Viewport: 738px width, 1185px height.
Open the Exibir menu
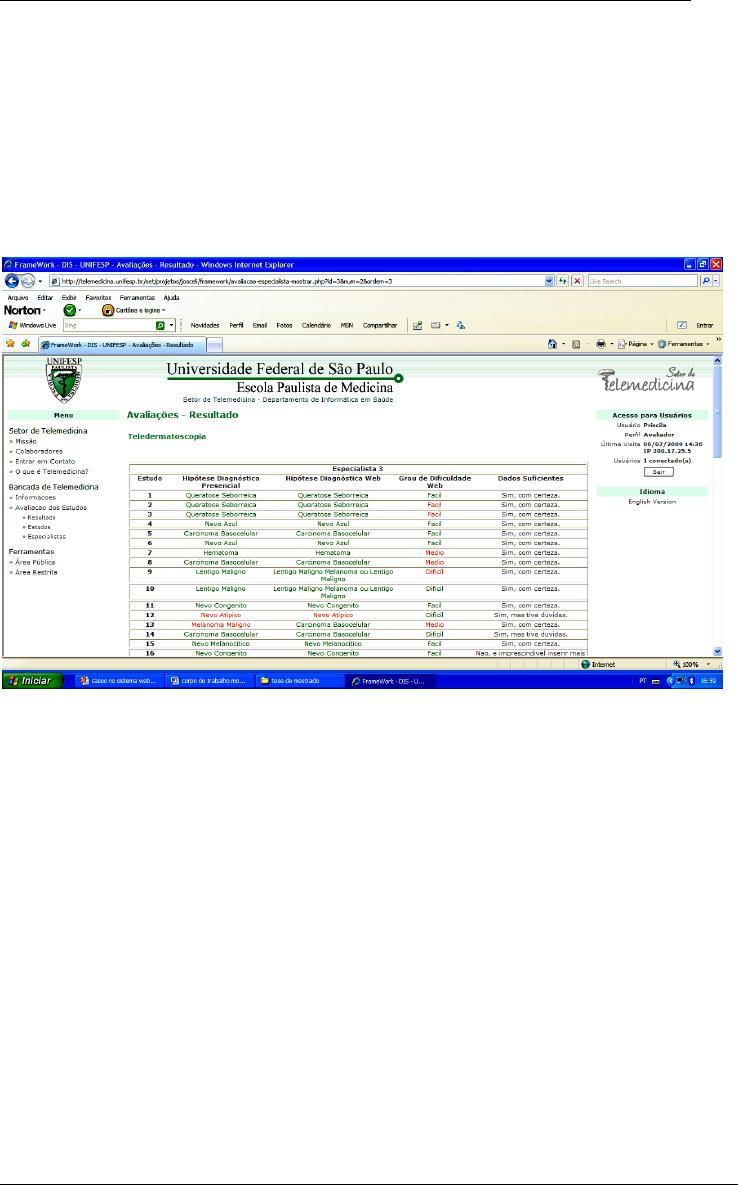point(69,298)
